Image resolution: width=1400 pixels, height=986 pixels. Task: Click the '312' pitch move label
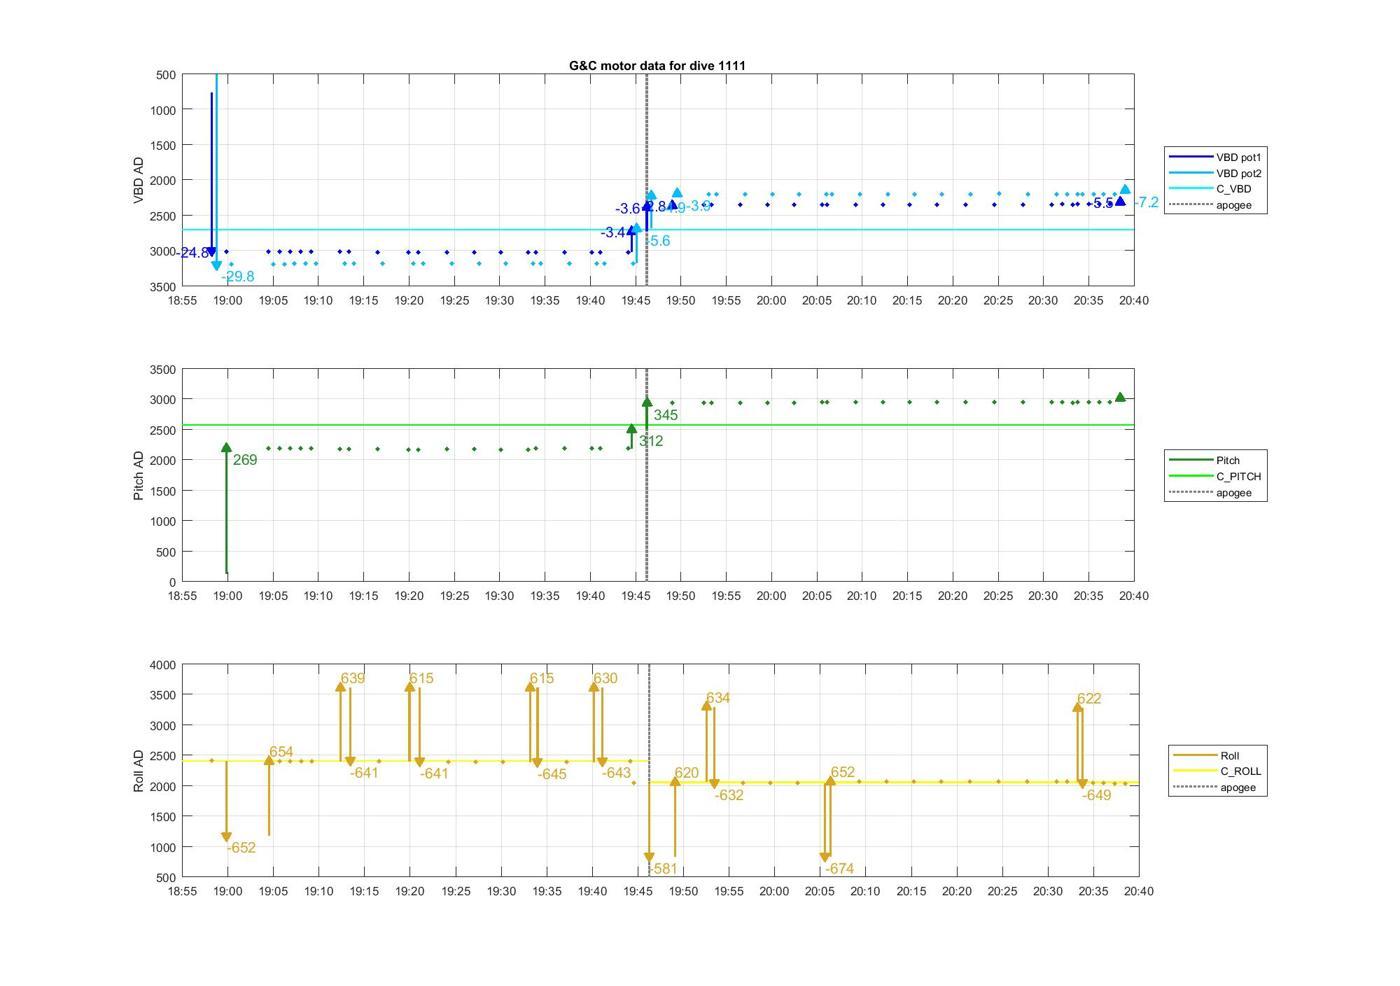pos(651,441)
